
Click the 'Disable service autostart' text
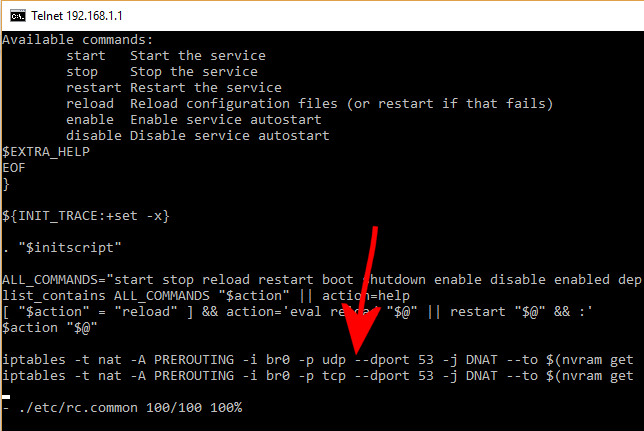[230, 136]
